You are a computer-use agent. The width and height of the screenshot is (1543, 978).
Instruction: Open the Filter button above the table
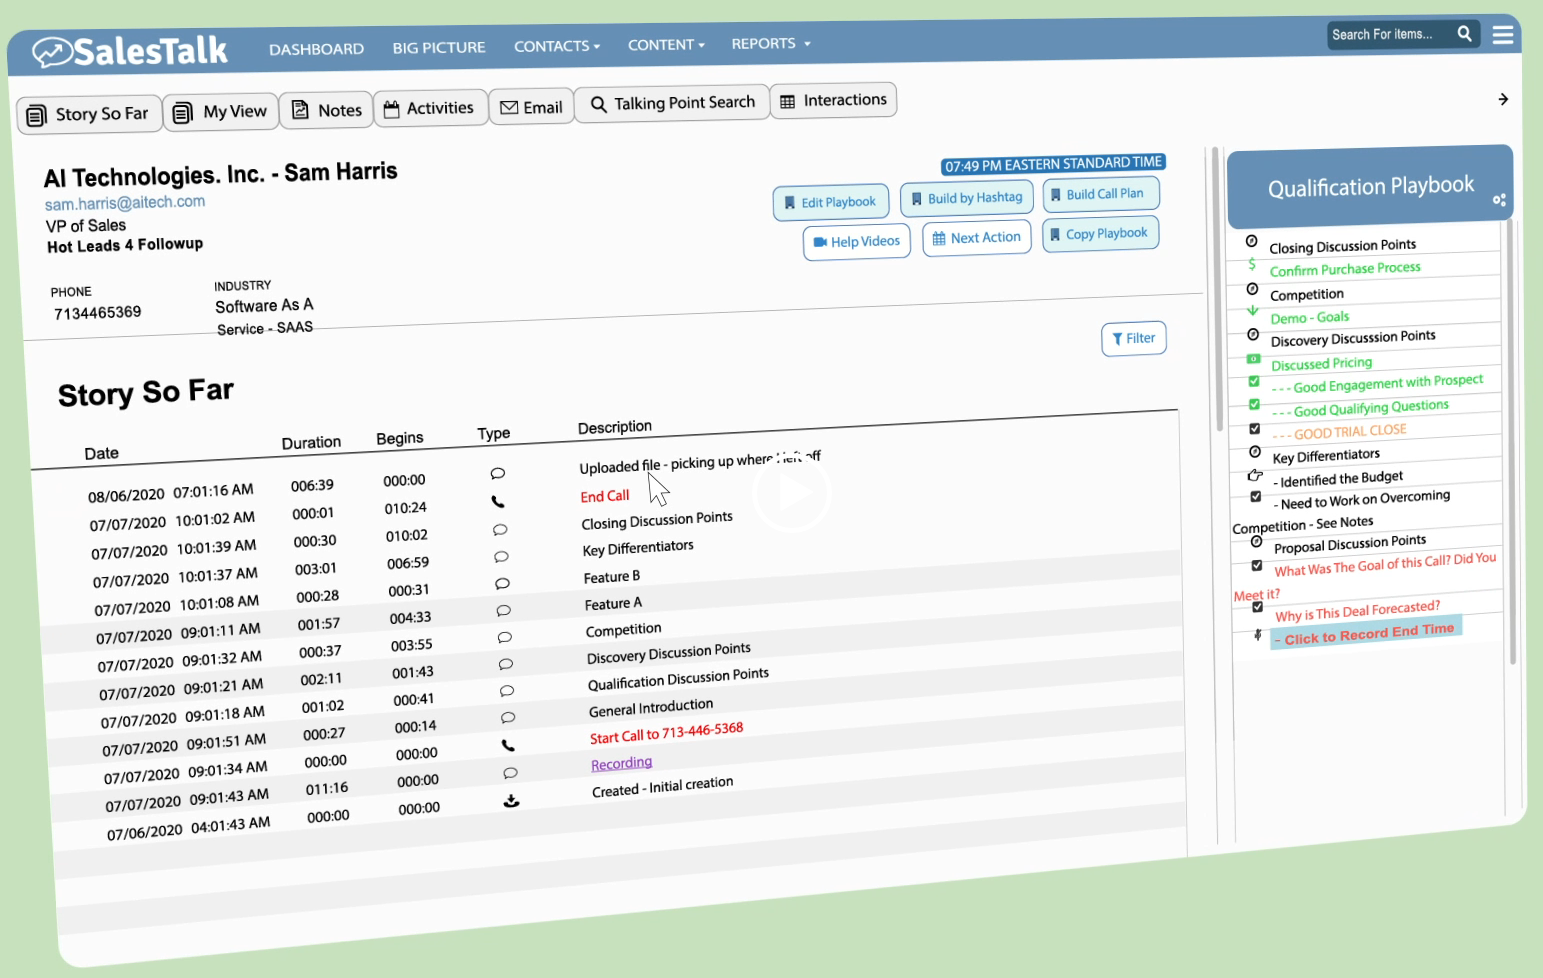pyautogui.click(x=1133, y=339)
